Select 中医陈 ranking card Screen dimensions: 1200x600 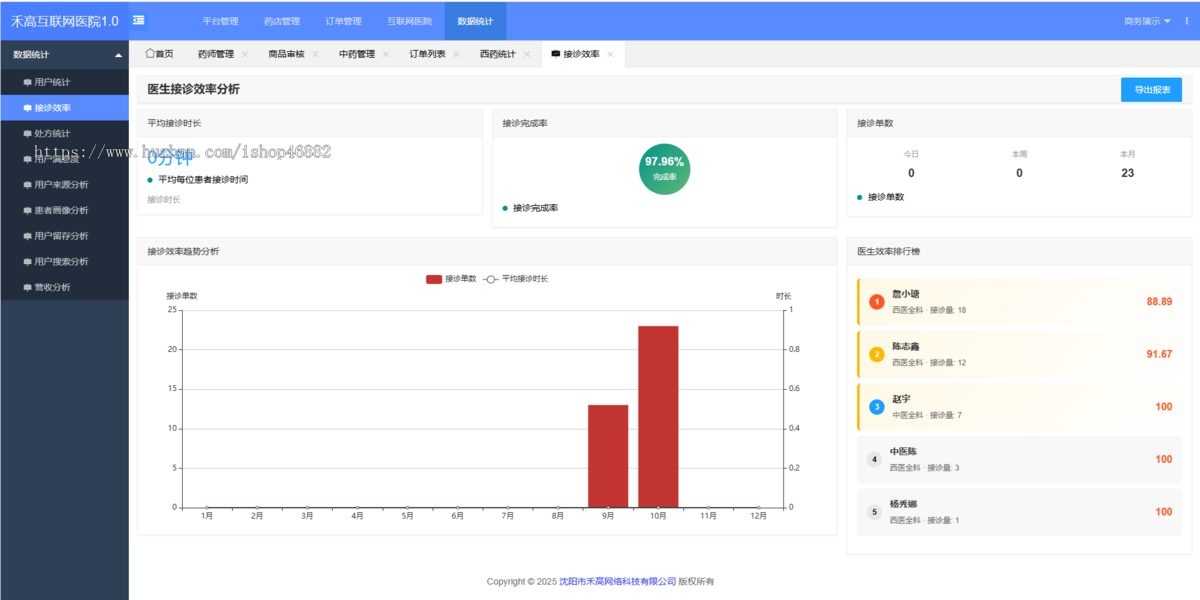point(1019,459)
